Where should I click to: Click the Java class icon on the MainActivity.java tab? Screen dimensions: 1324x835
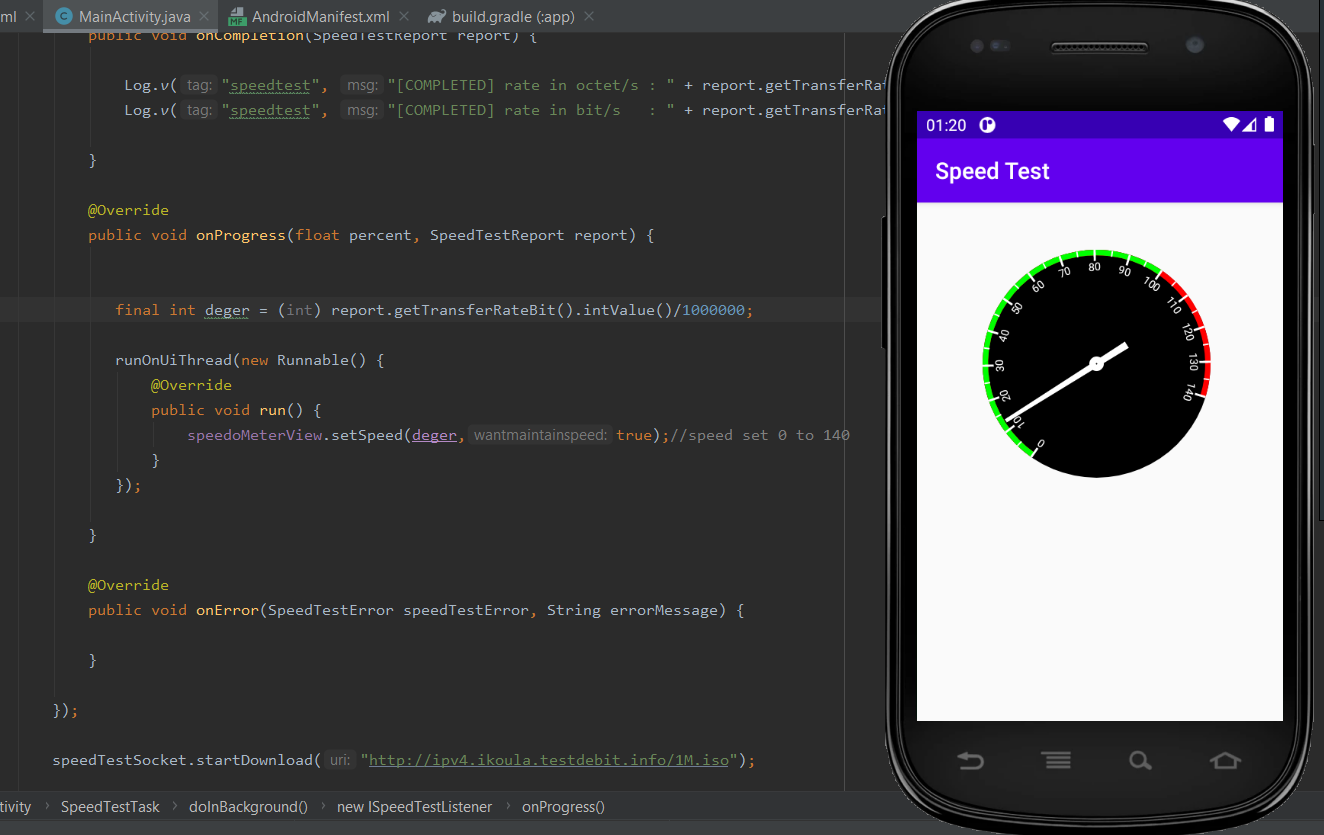pyautogui.click(x=64, y=17)
